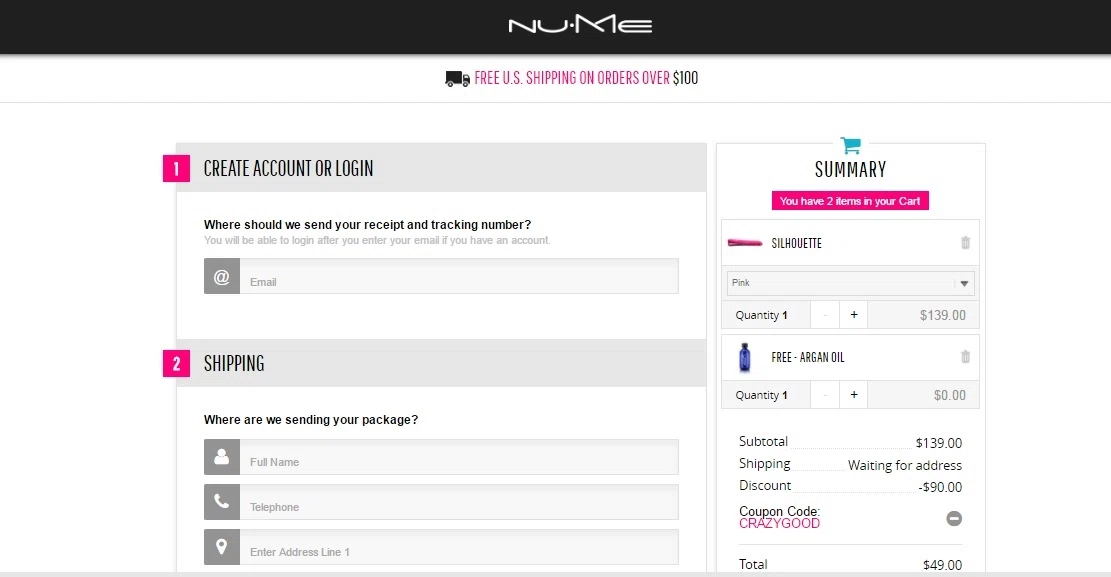Viewport: 1111px width, 577px height.
Task: Decrease Argan Oil quantity with minus
Action: (825, 395)
